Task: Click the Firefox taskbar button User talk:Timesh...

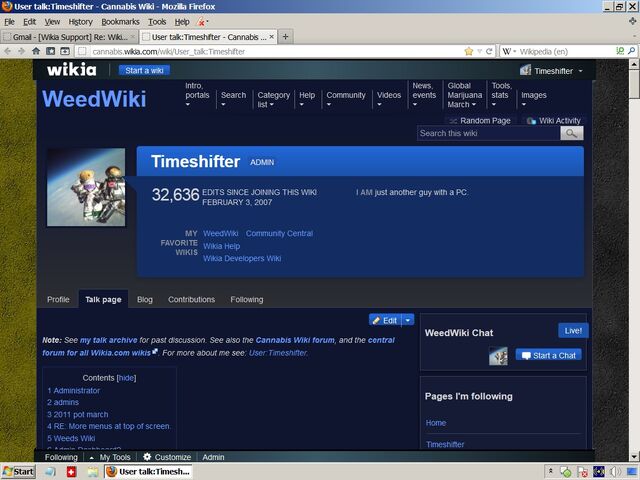Action: 148,472
